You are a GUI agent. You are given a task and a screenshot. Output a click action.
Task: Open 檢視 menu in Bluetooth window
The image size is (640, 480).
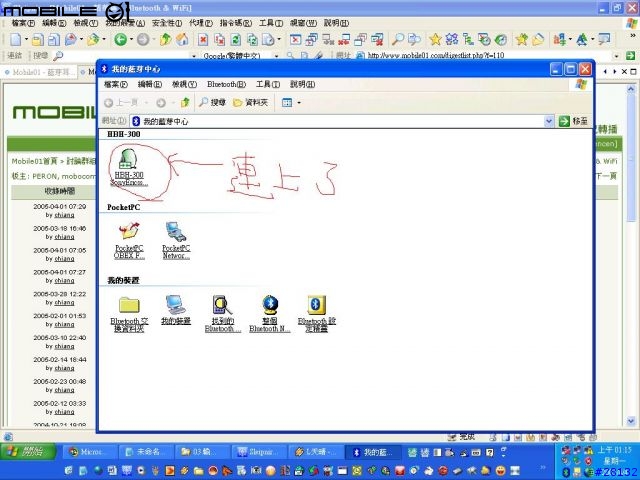(184, 84)
